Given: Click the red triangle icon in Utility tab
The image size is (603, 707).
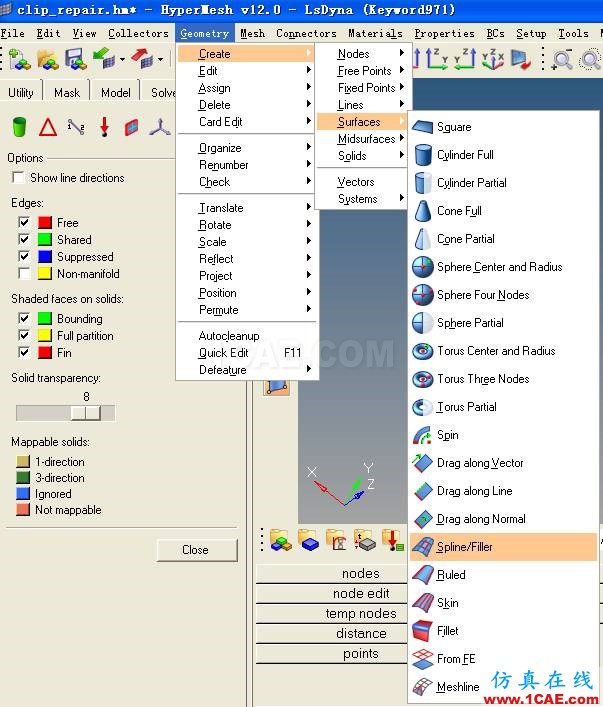Looking at the screenshot, I should coord(48,127).
